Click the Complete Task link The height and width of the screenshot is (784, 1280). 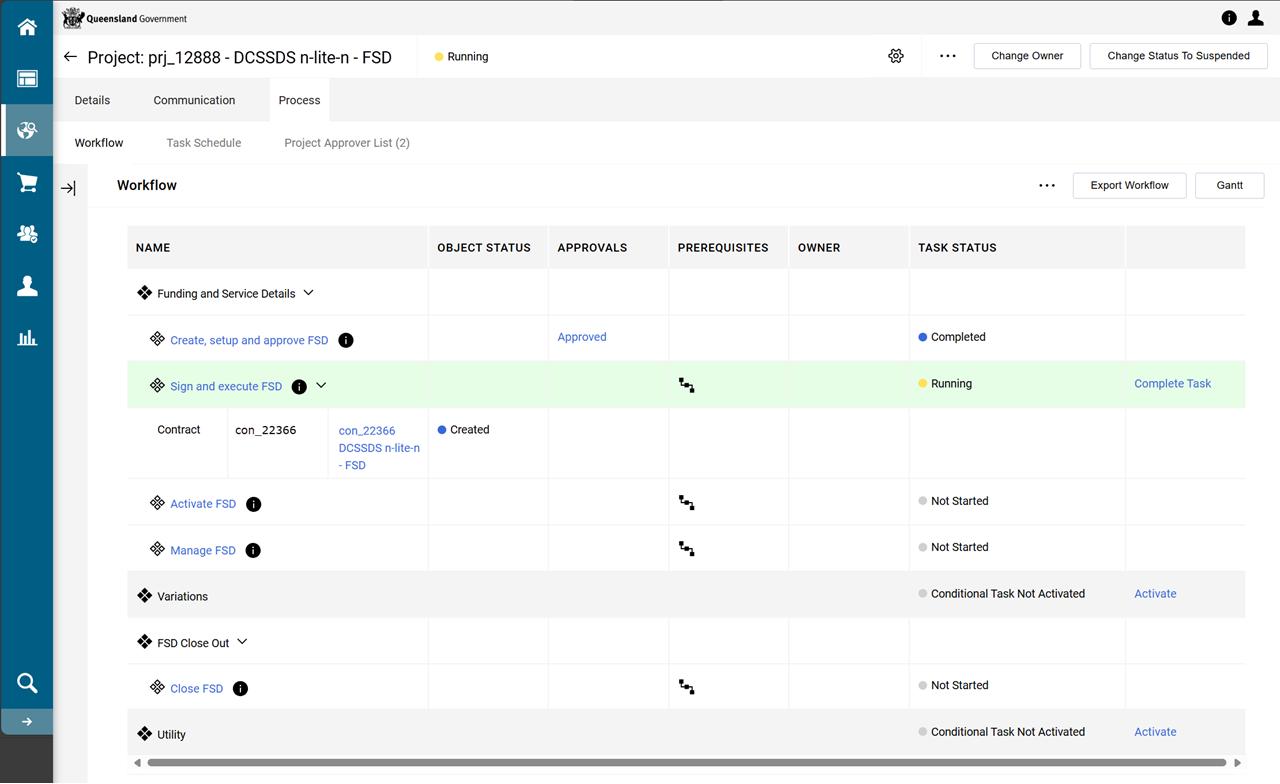tap(1172, 384)
